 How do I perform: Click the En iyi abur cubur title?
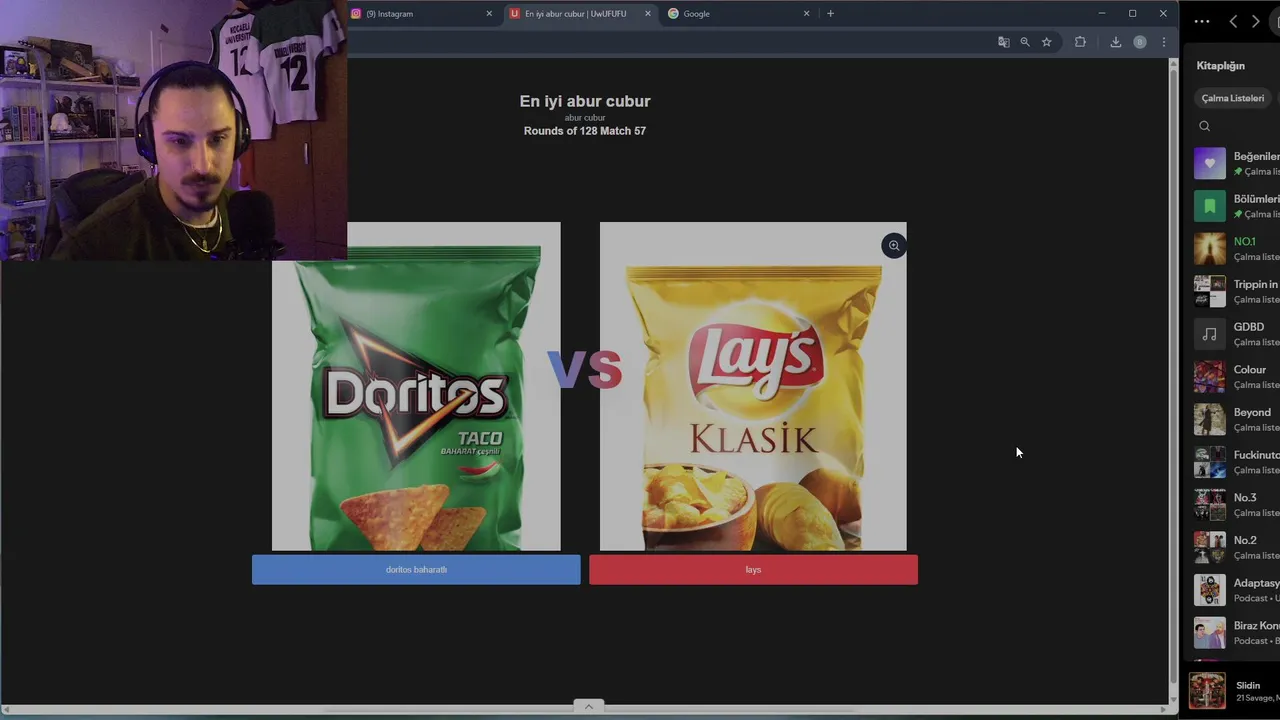(x=585, y=101)
